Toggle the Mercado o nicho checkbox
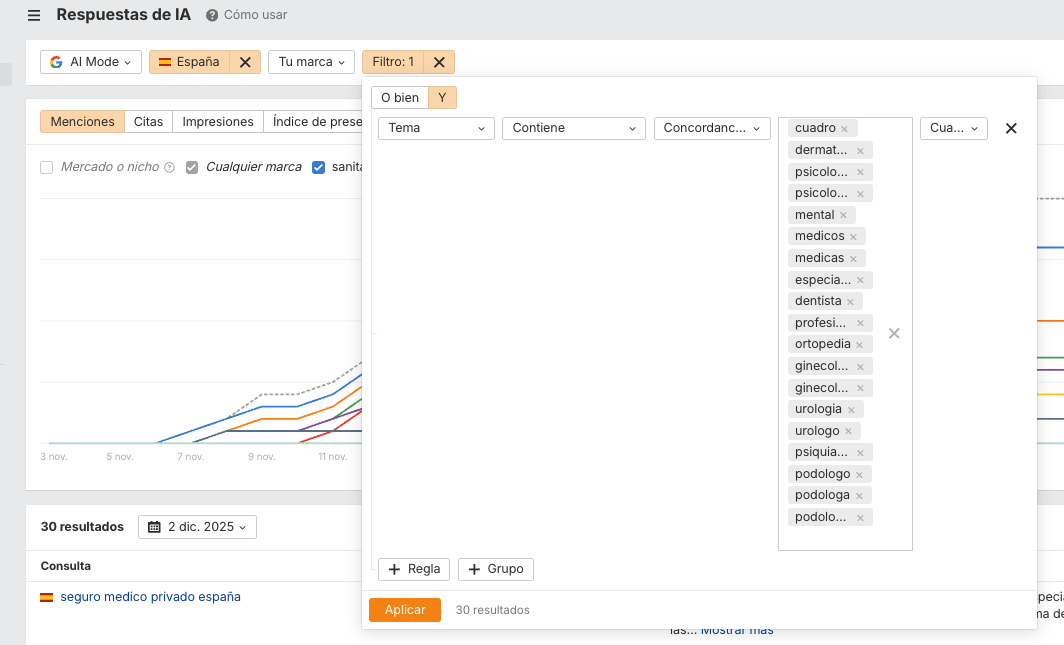Screen dimensions: 1064x645 (47, 168)
